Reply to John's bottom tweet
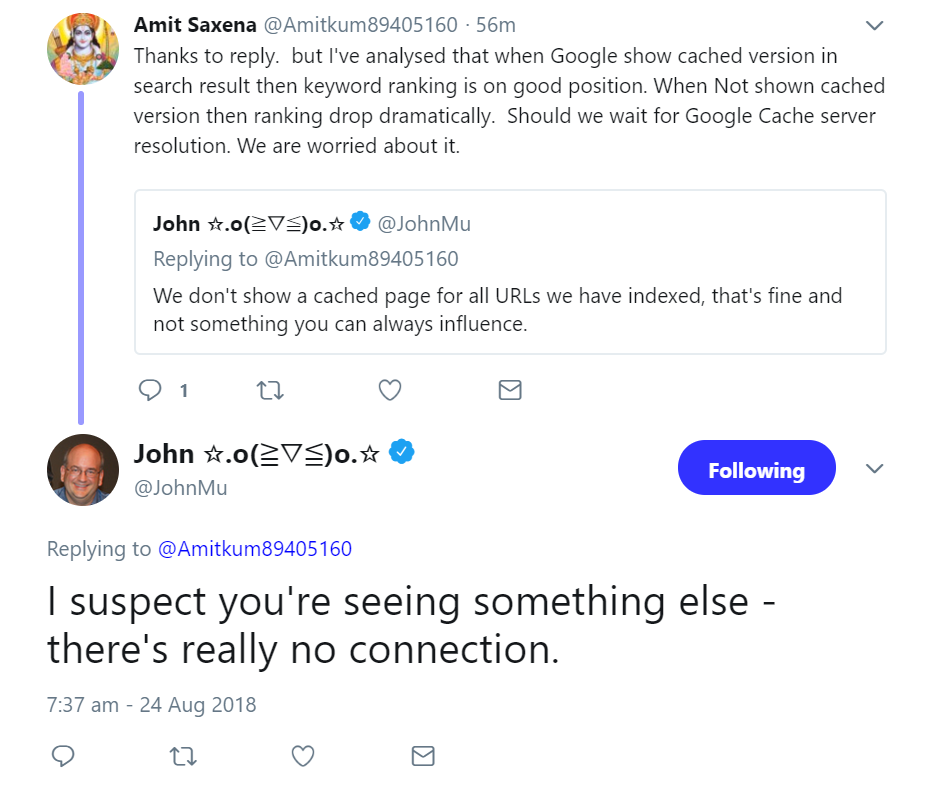The height and width of the screenshot is (796, 932). tap(63, 757)
